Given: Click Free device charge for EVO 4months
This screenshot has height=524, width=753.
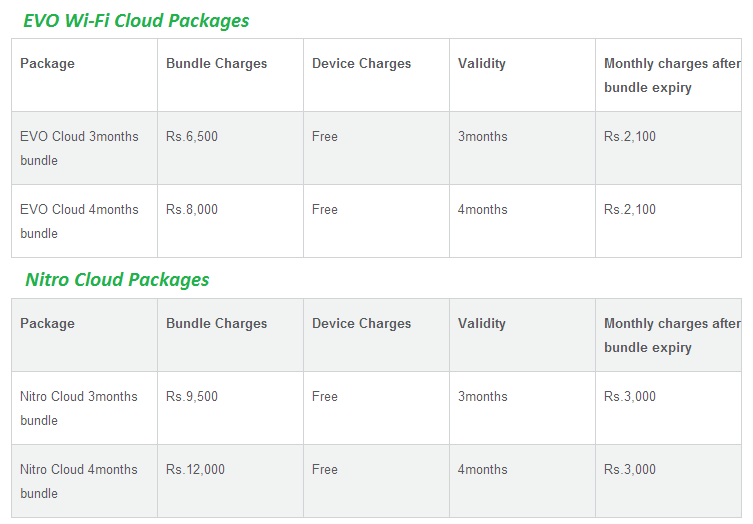Looking at the screenshot, I should tap(325, 210).
